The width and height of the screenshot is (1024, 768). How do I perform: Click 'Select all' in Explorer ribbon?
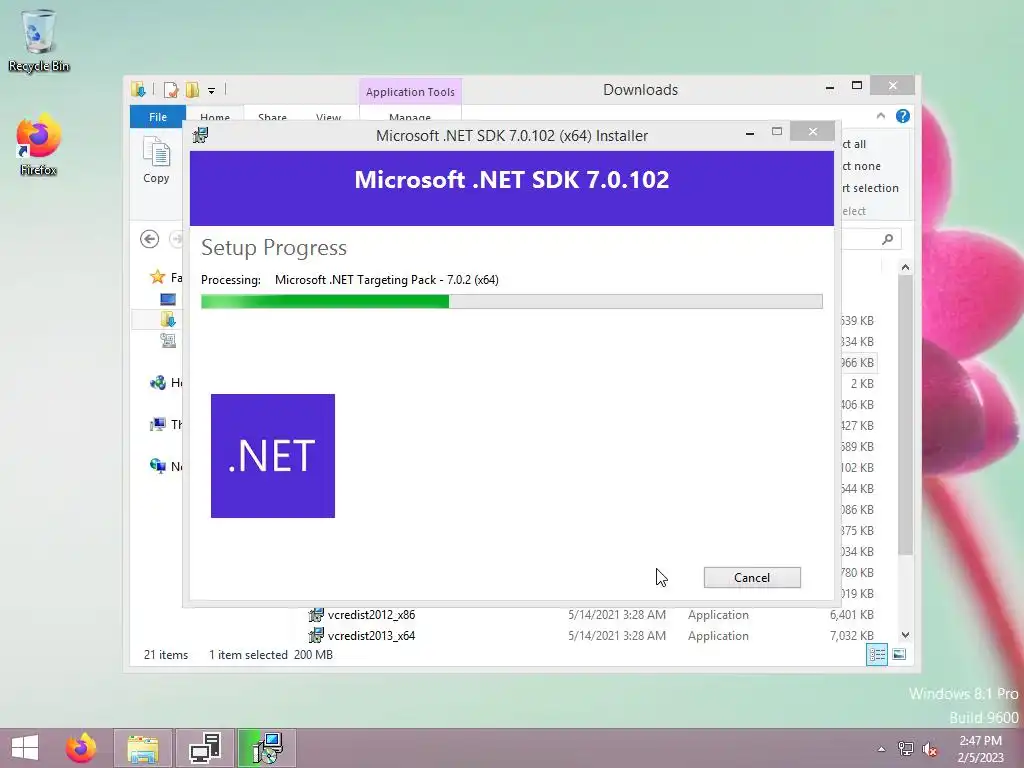coord(854,144)
